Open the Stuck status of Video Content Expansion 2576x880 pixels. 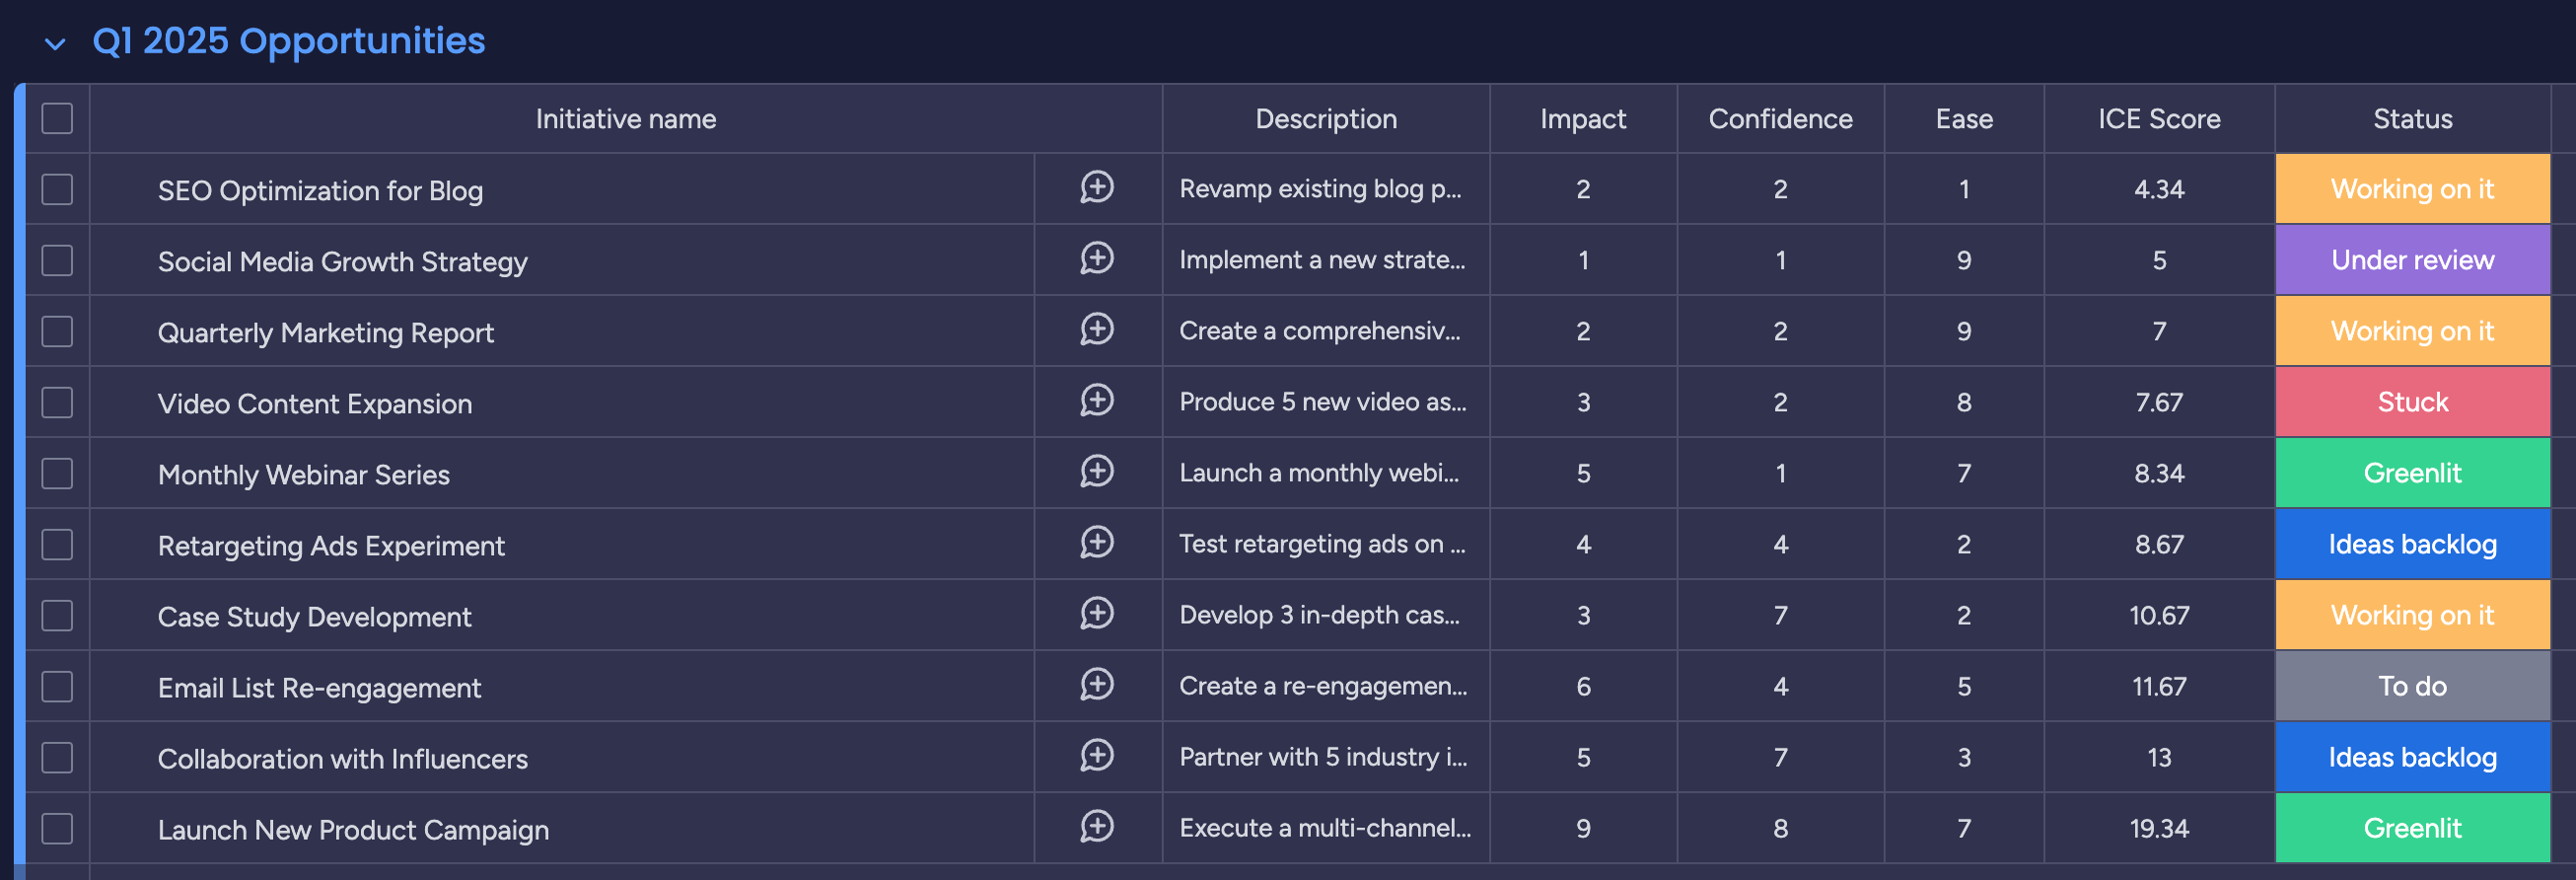(2412, 401)
